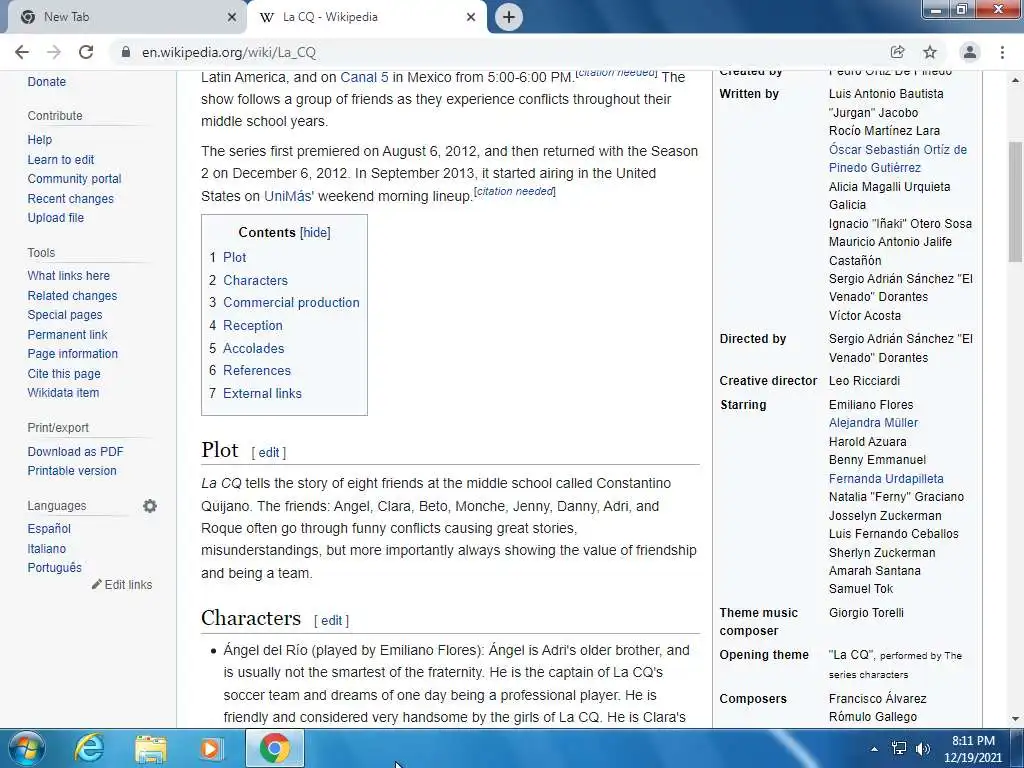
Task: Click the padlock site info icon
Action: pos(126,52)
